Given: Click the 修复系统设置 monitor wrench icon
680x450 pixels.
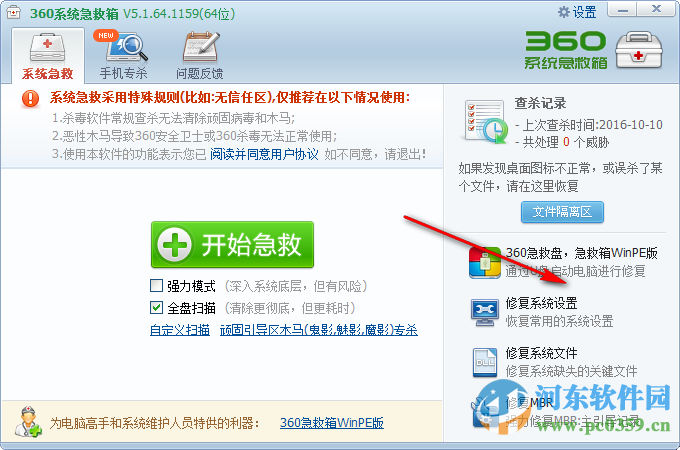Looking at the screenshot, I should (x=484, y=313).
